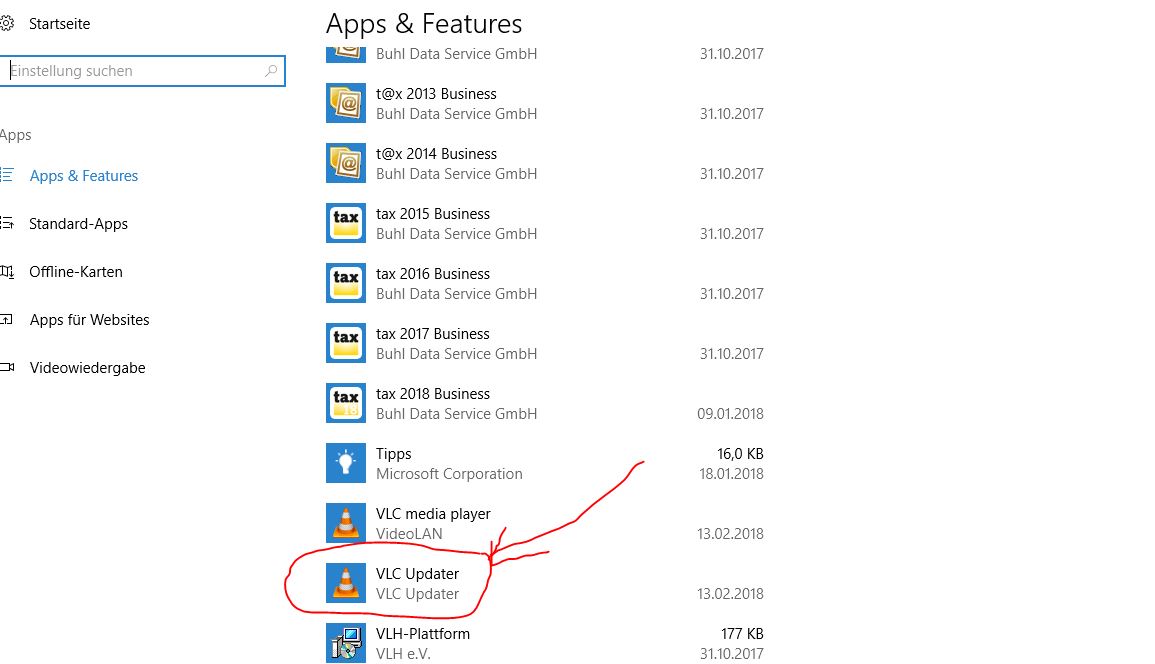The width and height of the screenshot is (1155, 664).
Task: Open Apps & Features section
Action: click(83, 175)
